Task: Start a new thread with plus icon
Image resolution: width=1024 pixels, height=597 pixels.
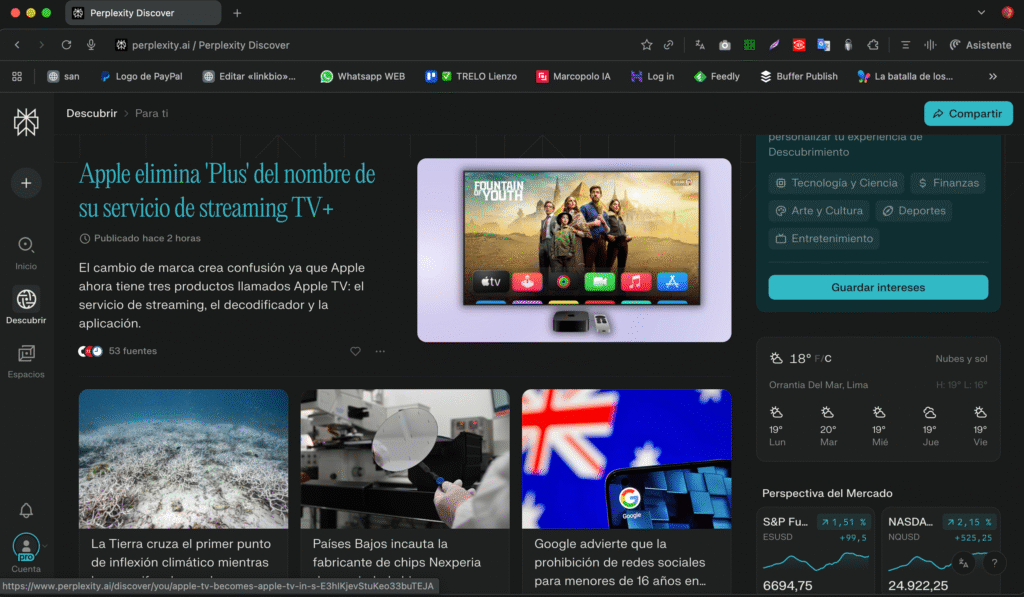Action: click(x=26, y=183)
